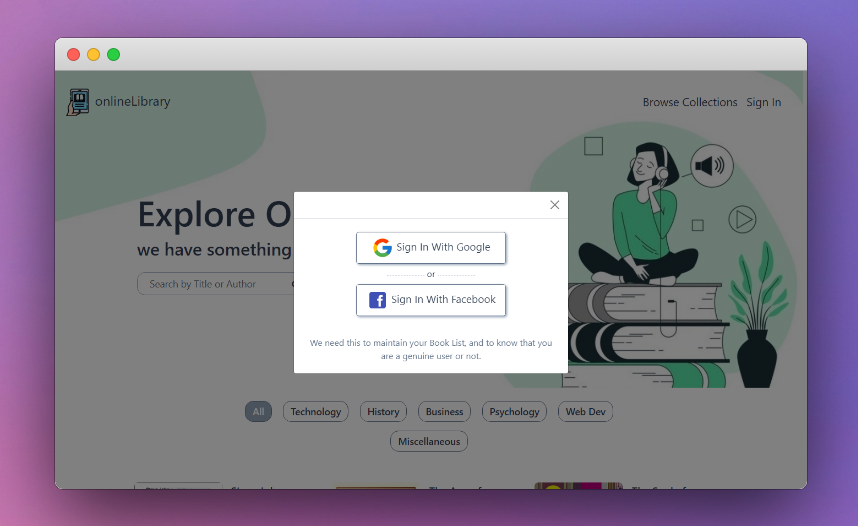Screen dimensions: 858x526
Task: Select the All category filter
Action: (x=258, y=412)
